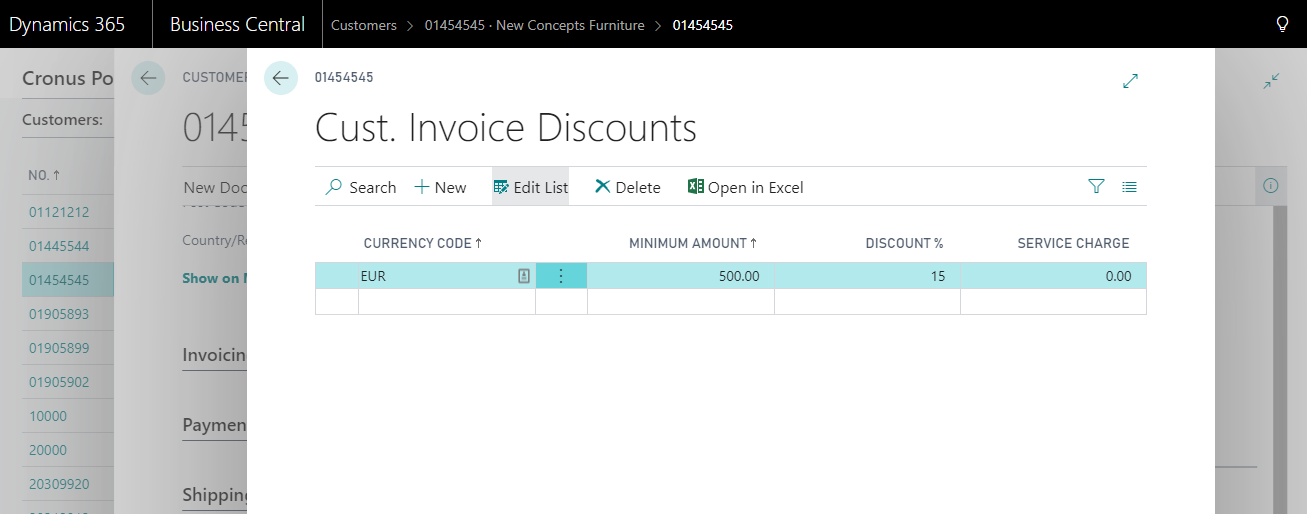Click the Show on Map link

click(x=214, y=278)
